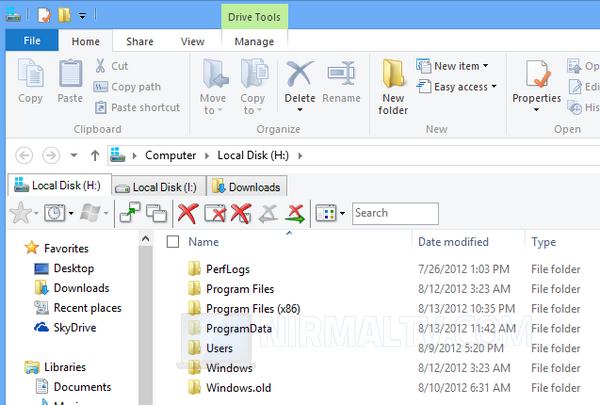The width and height of the screenshot is (600, 405).
Task: Open the recent locations dropdown arrow
Action: pyautogui.click(x=74, y=155)
